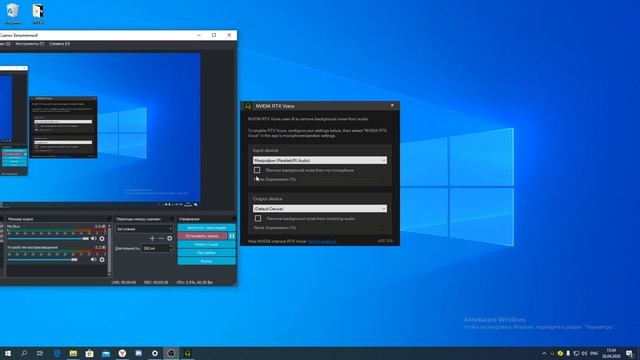The height and width of the screenshot is (360, 640).
Task: Open transition properties gear in OBS
Action: point(170,238)
